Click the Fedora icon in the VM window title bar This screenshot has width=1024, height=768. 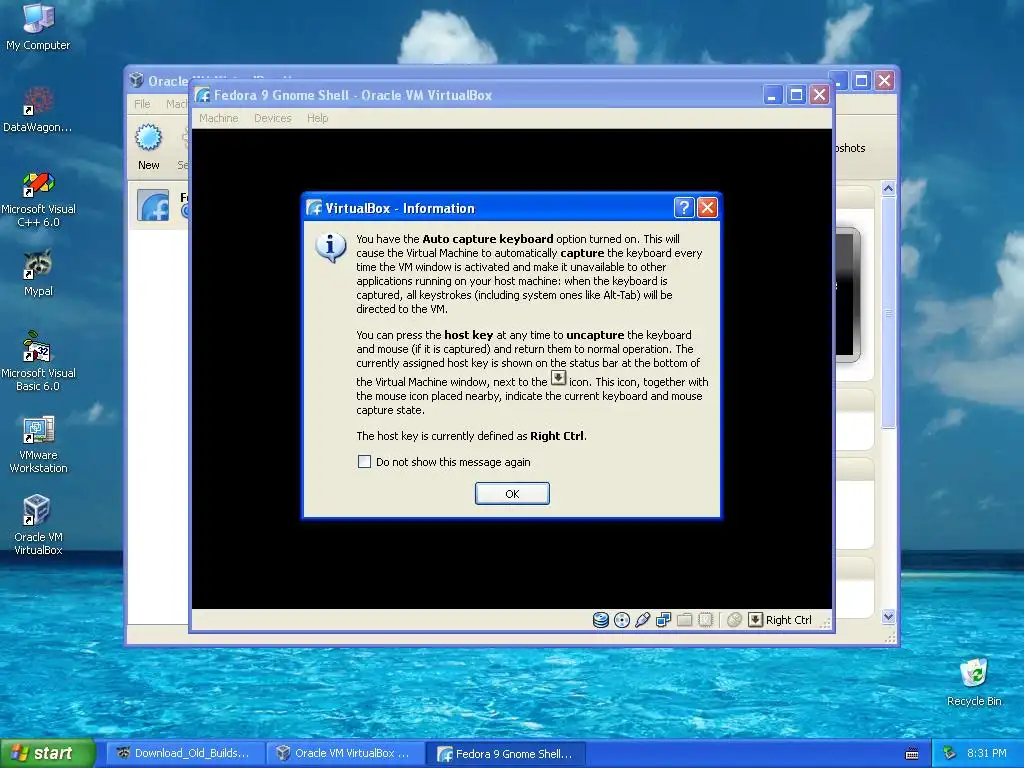point(202,95)
